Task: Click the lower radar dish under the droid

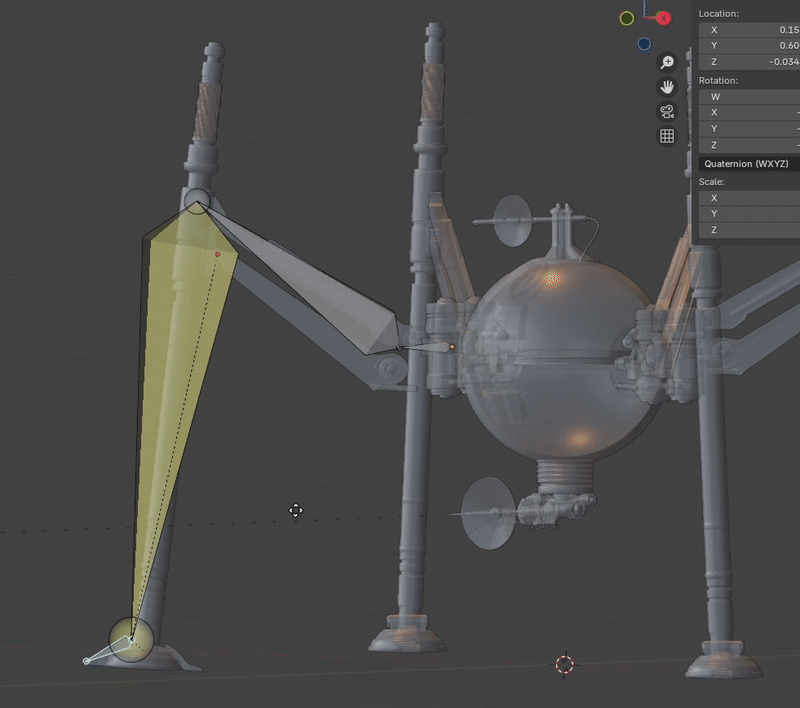Action: point(488,513)
